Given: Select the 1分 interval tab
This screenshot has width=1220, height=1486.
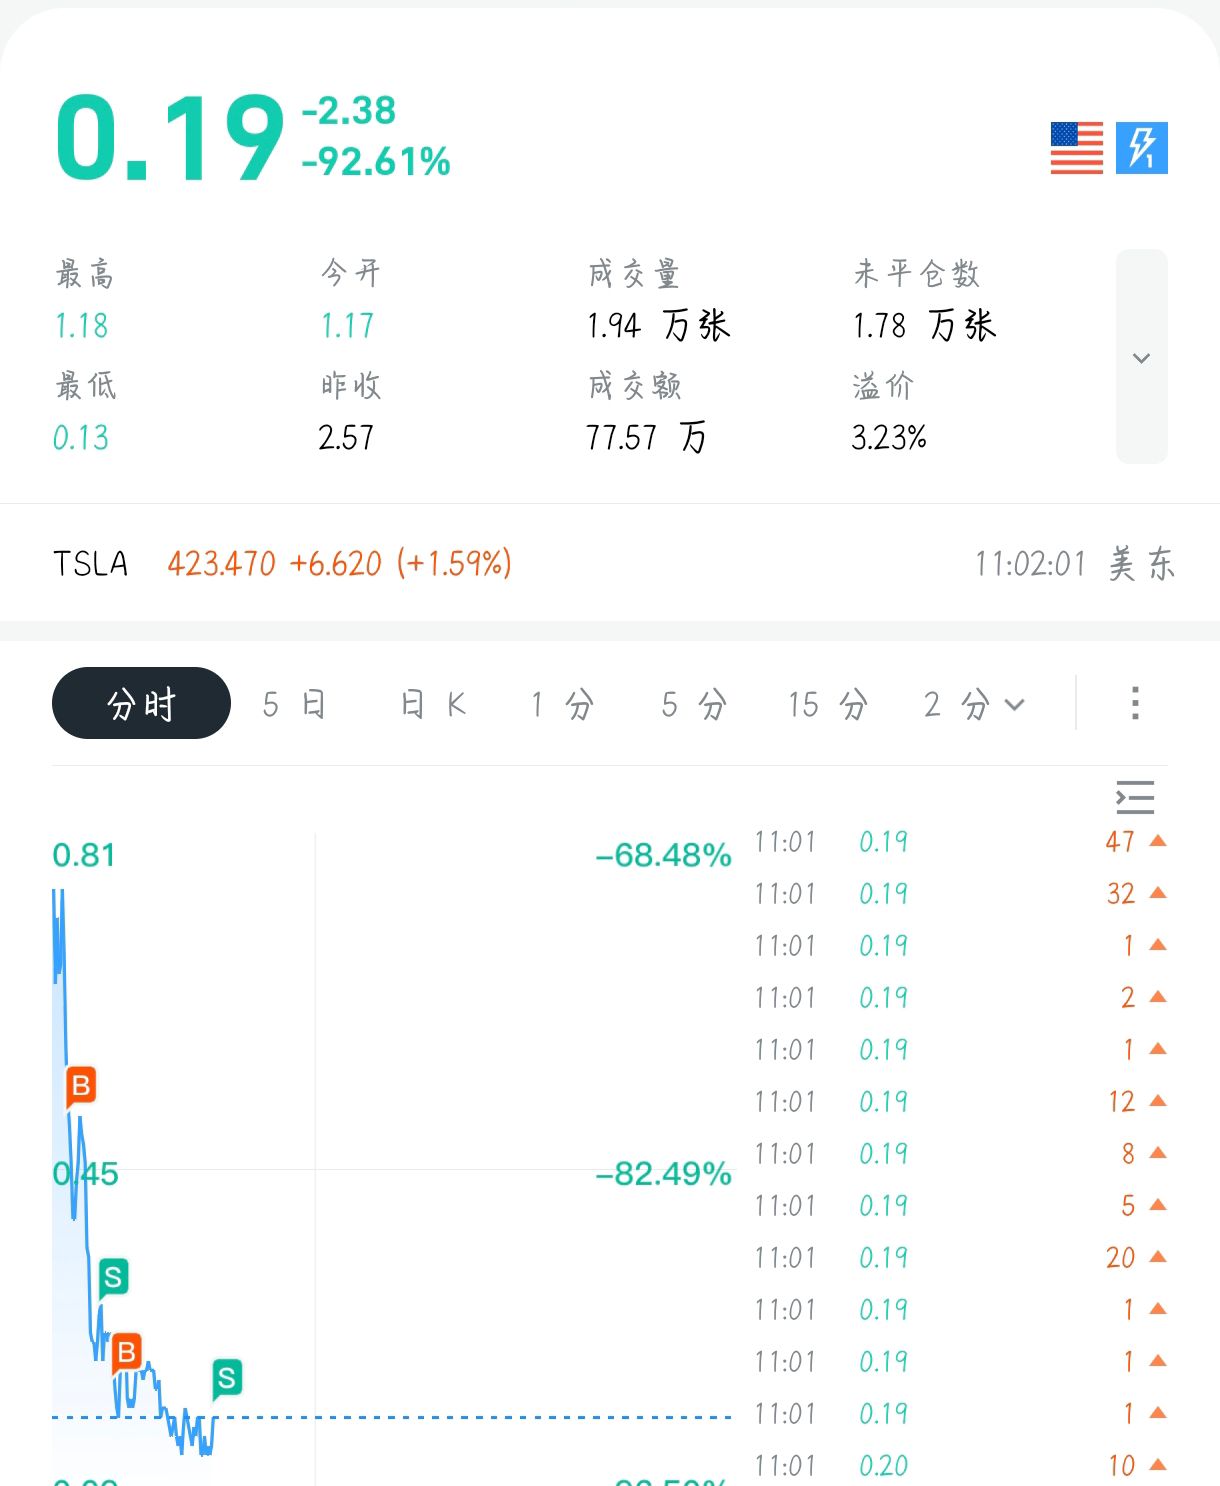Looking at the screenshot, I should click(x=562, y=704).
